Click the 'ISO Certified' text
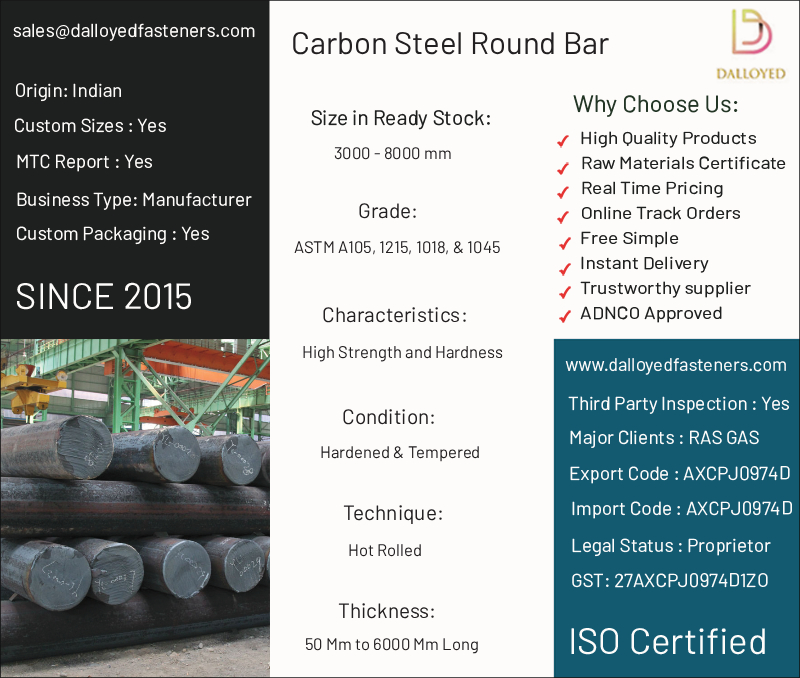The image size is (800, 678). [x=667, y=641]
